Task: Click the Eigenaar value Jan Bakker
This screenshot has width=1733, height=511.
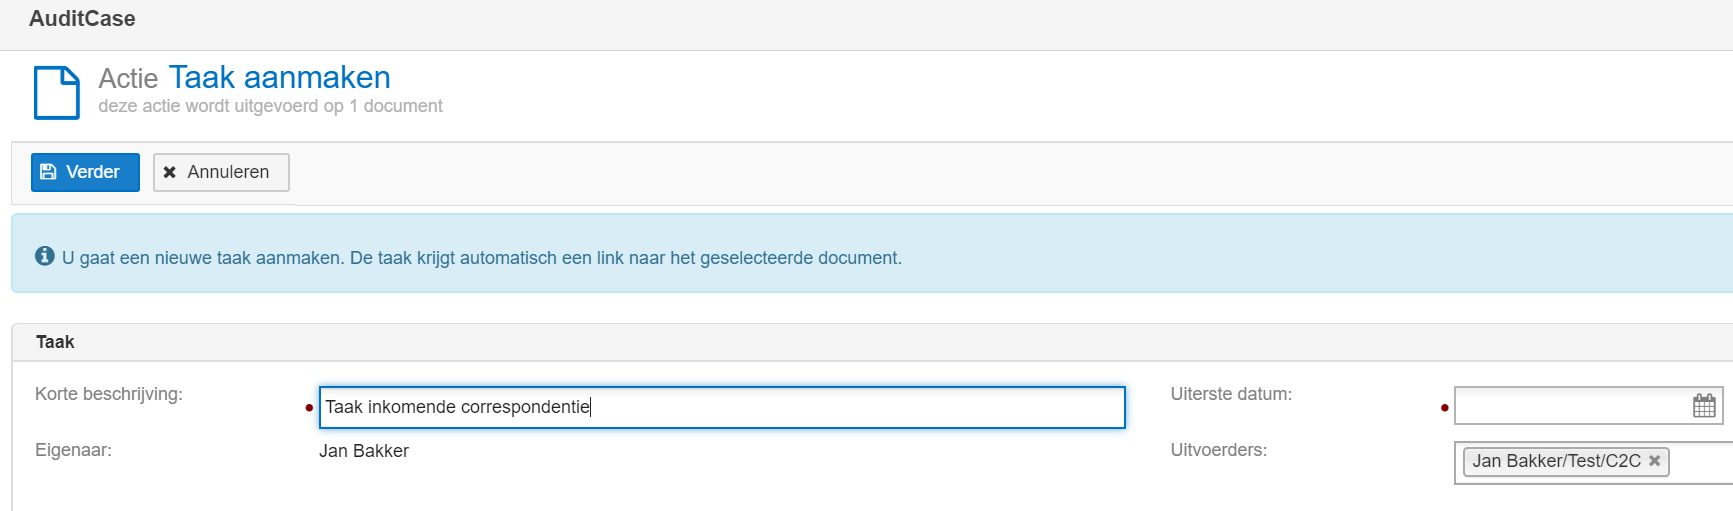Action: click(364, 451)
